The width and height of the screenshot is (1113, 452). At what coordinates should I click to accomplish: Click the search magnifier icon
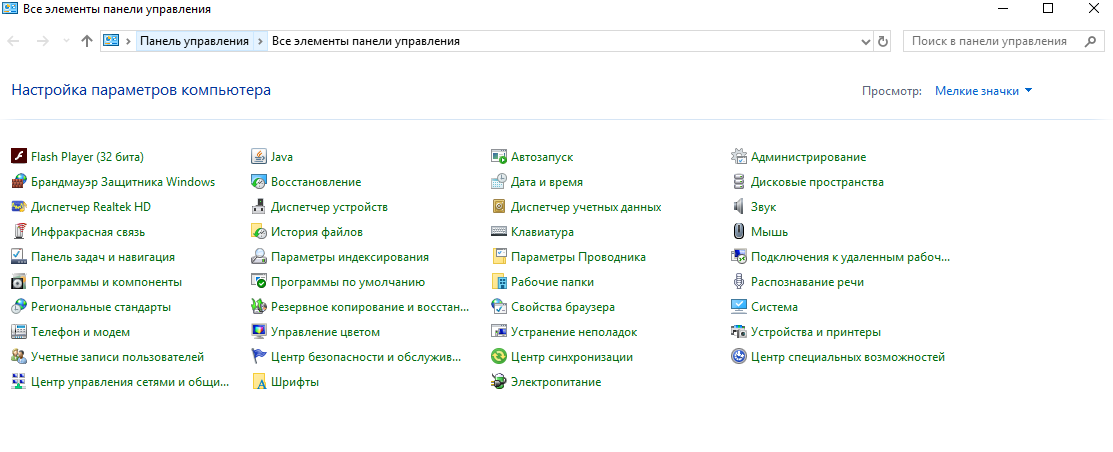tap(1090, 41)
